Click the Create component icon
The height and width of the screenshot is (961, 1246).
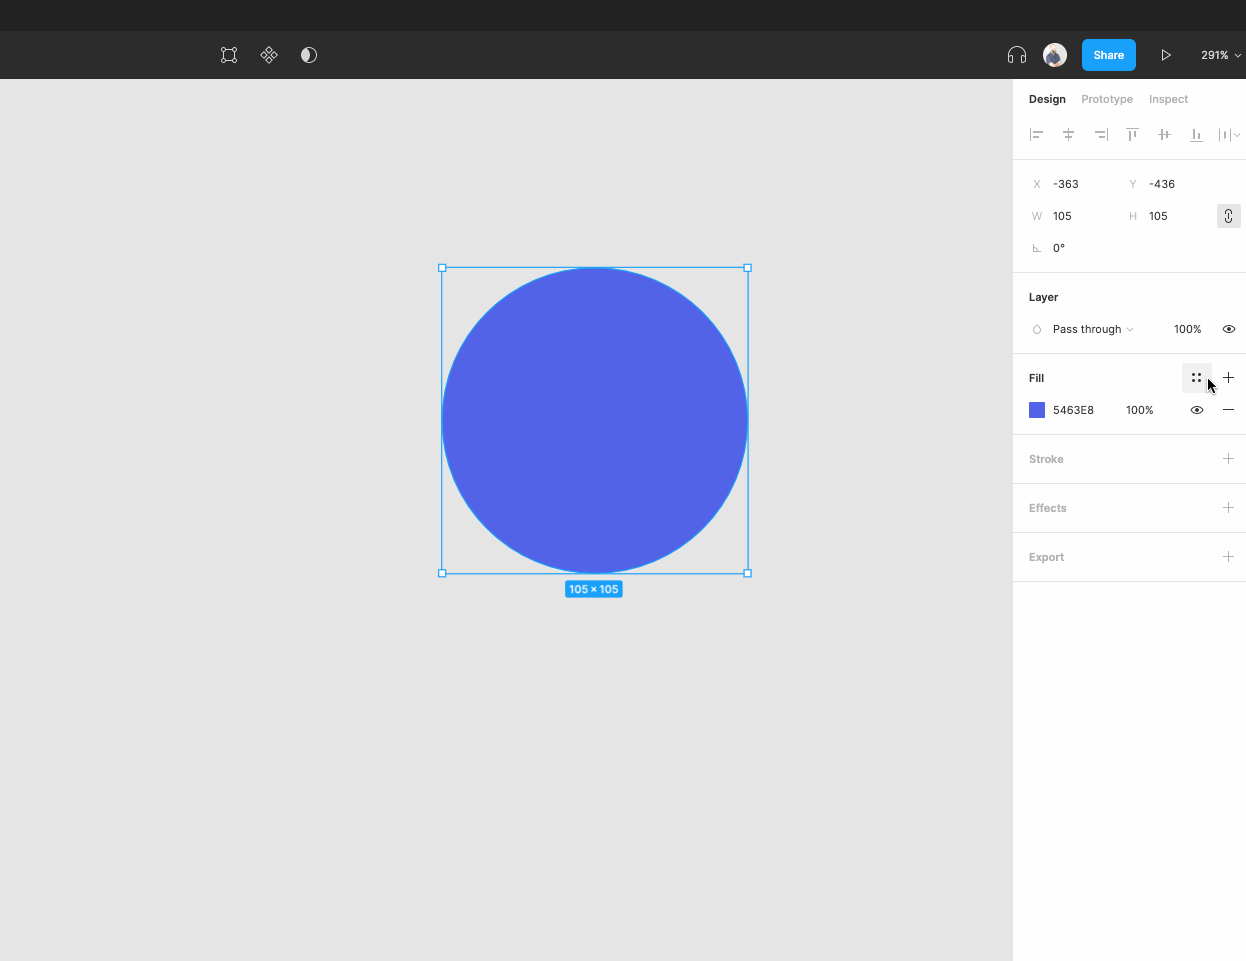tap(269, 55)
